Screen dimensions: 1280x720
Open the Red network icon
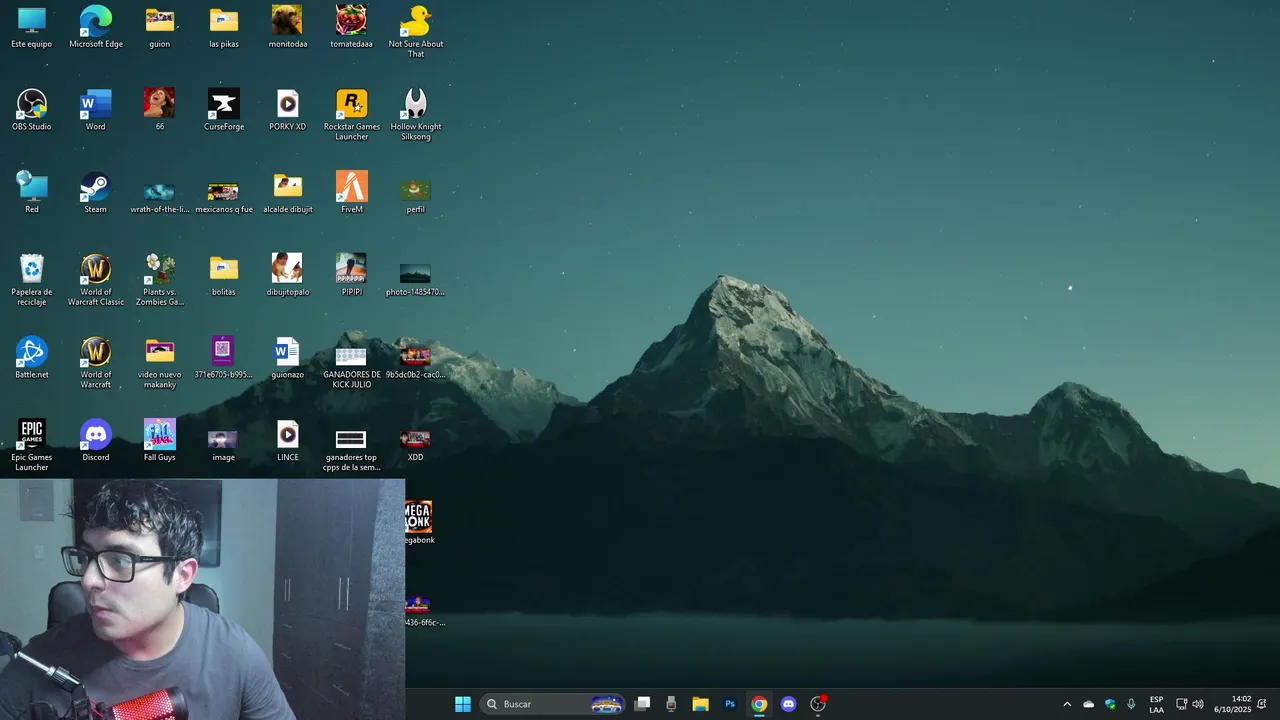(x=32, y=193)
